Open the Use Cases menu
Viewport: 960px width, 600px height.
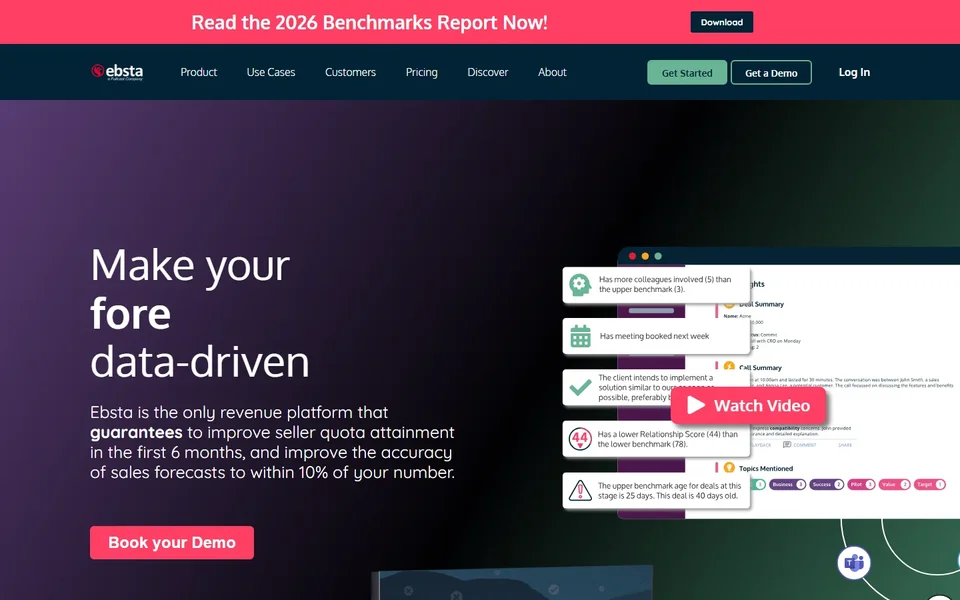271,72
